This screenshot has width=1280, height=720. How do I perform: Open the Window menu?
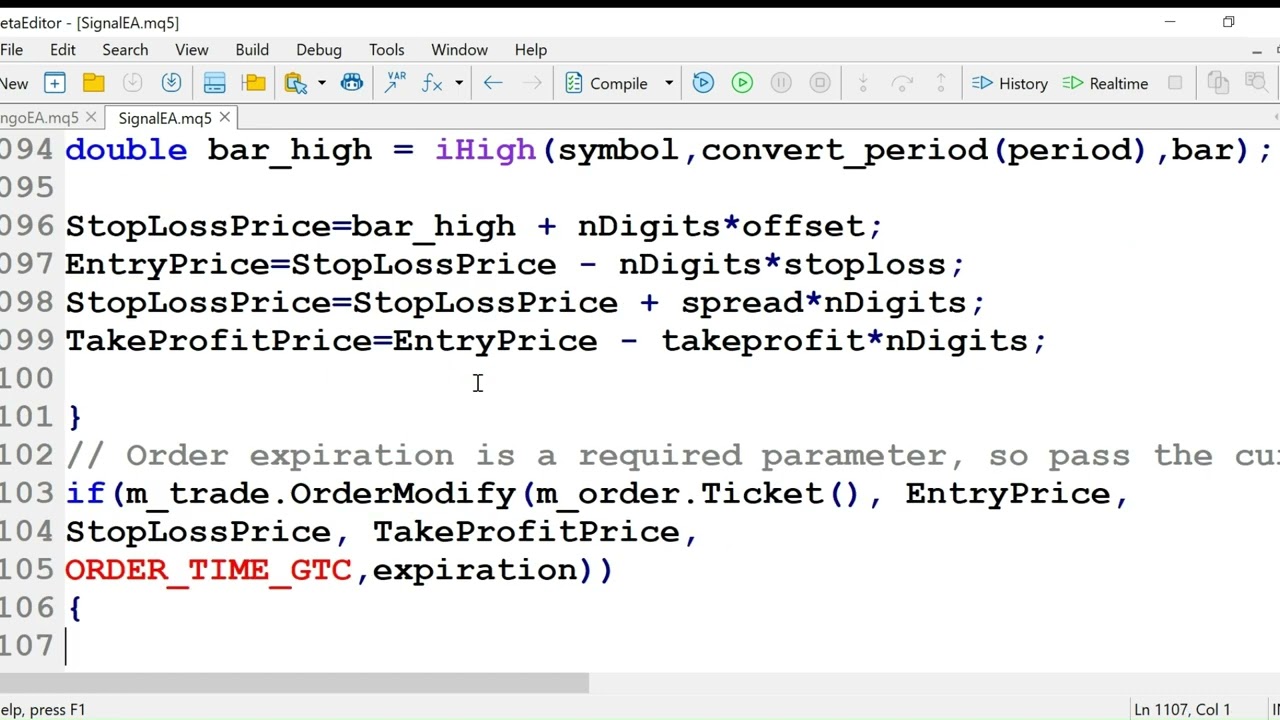pyautogui.click(x=459, y=49)
